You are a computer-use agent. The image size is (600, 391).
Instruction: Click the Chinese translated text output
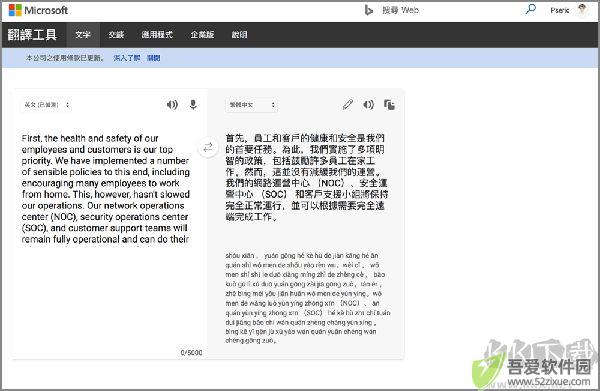coord(306,177)
